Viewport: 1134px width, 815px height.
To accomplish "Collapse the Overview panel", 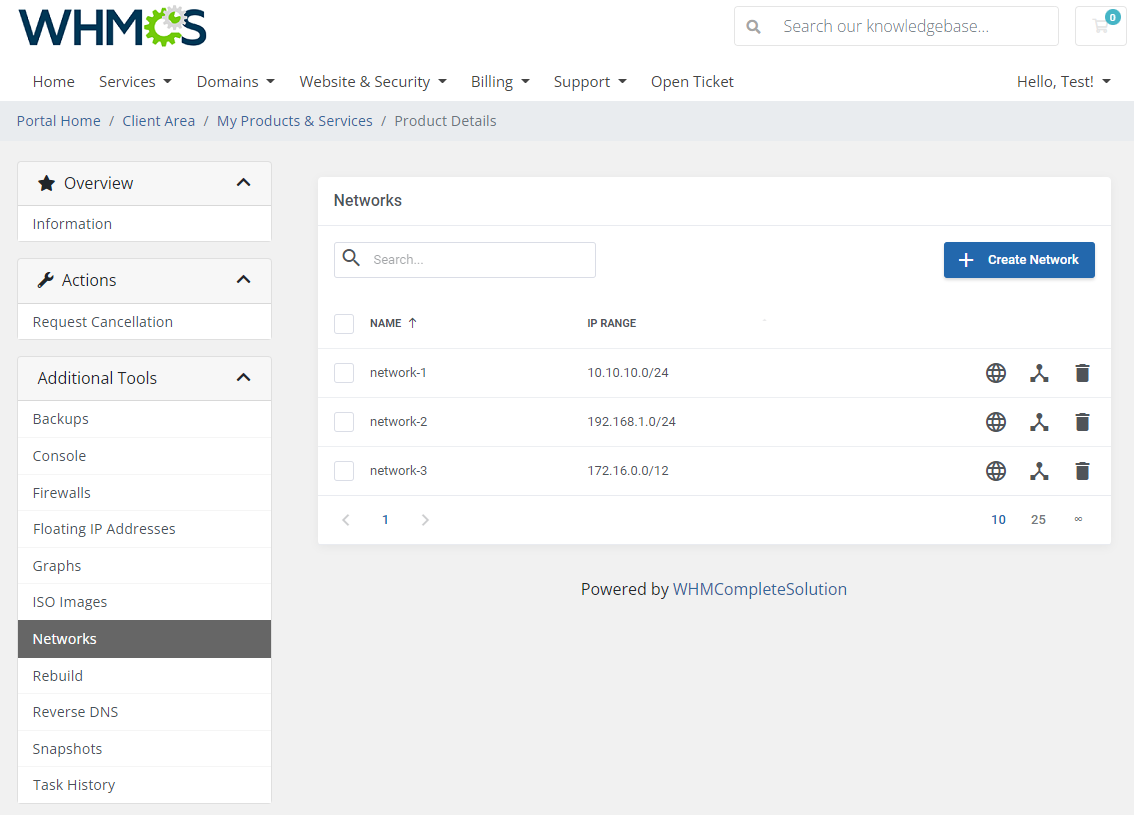I will (x=243, y=183).
